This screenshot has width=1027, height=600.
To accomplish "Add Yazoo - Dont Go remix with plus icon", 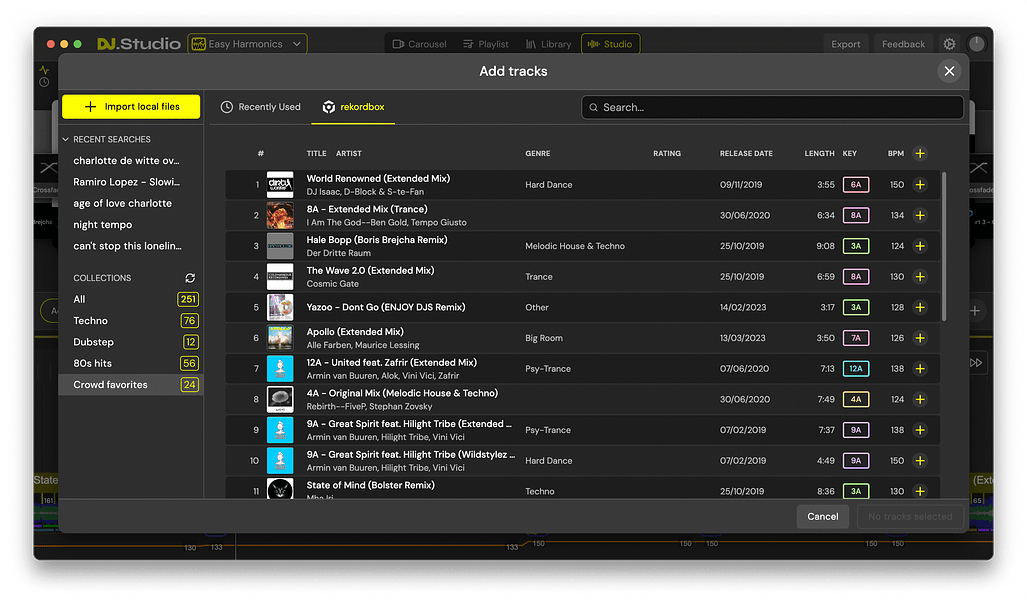I will point(920,307).
